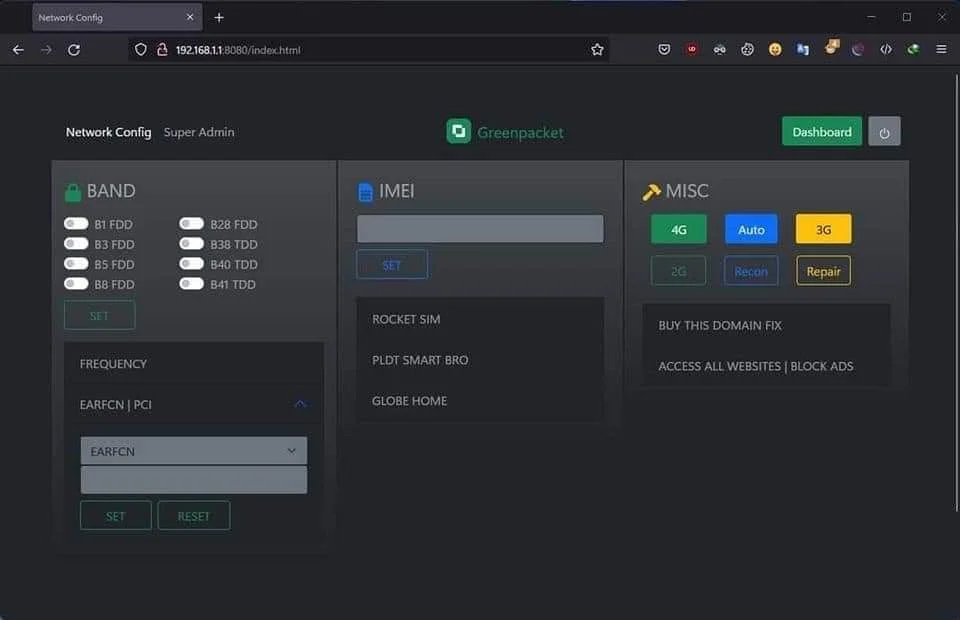This screenshot has height=620, width=960.
Task: Click the browser address bar URL
Action: [238, 50]
